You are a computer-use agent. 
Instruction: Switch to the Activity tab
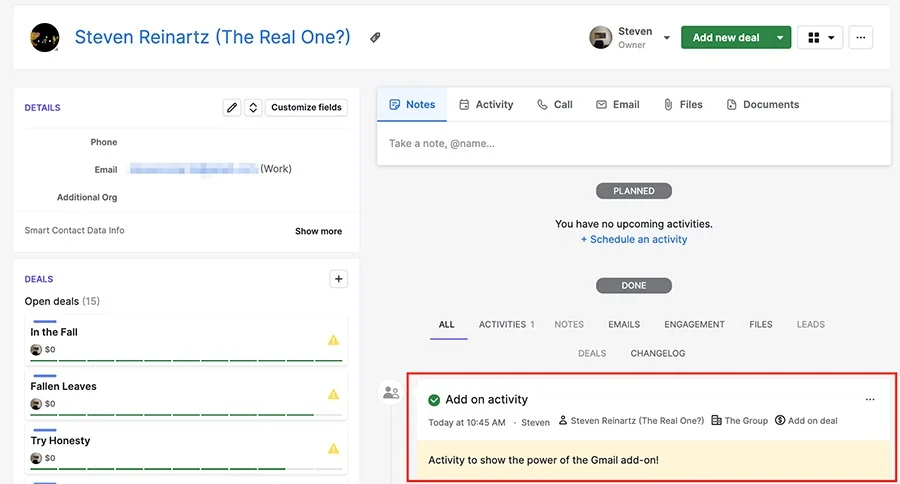(x=486, y=104)
